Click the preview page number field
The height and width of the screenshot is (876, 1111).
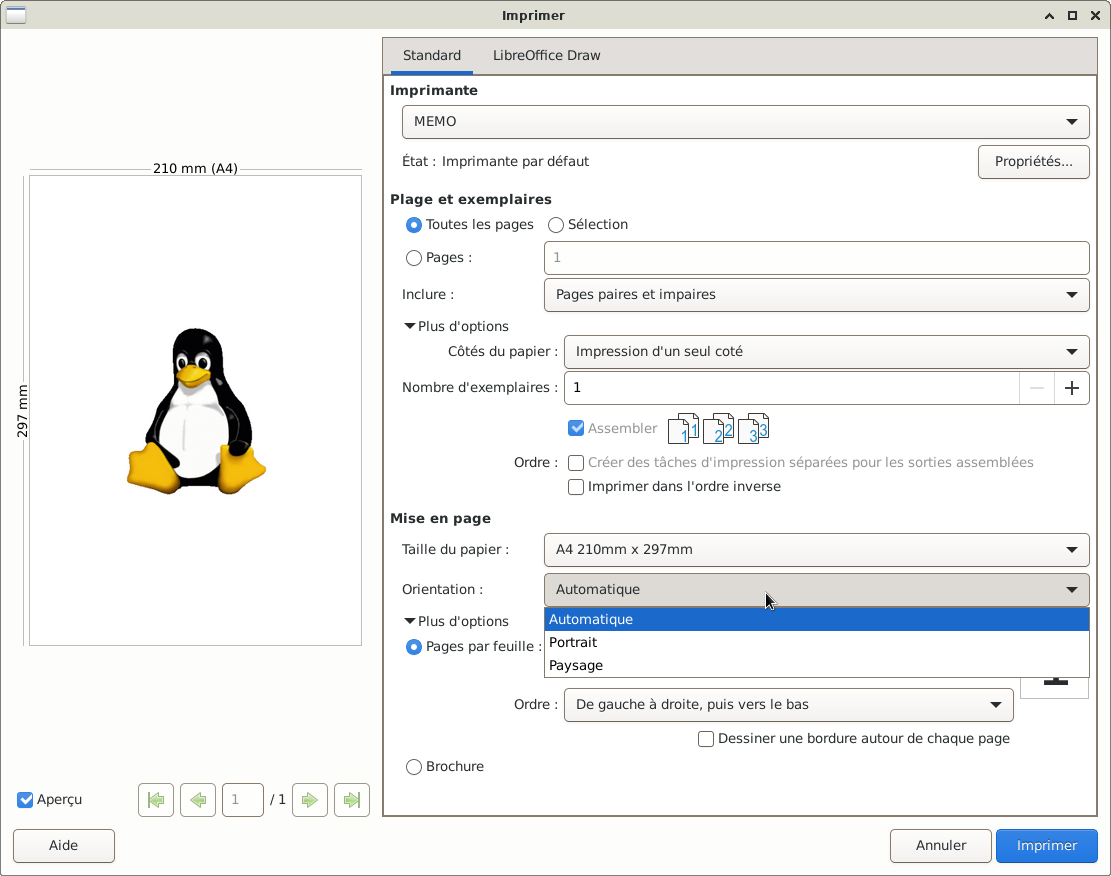[243, 800]
